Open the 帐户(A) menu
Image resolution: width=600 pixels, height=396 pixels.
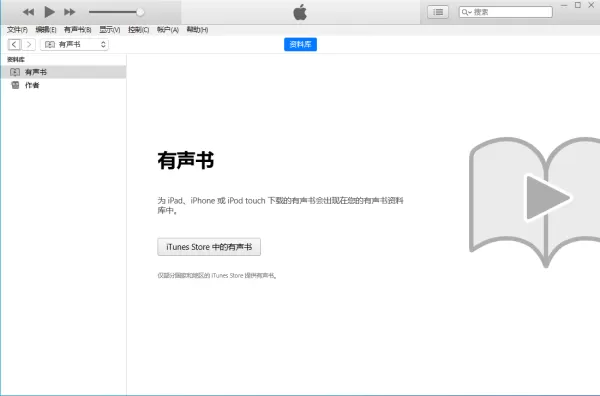pyautogui.click(x=168, y=29)
